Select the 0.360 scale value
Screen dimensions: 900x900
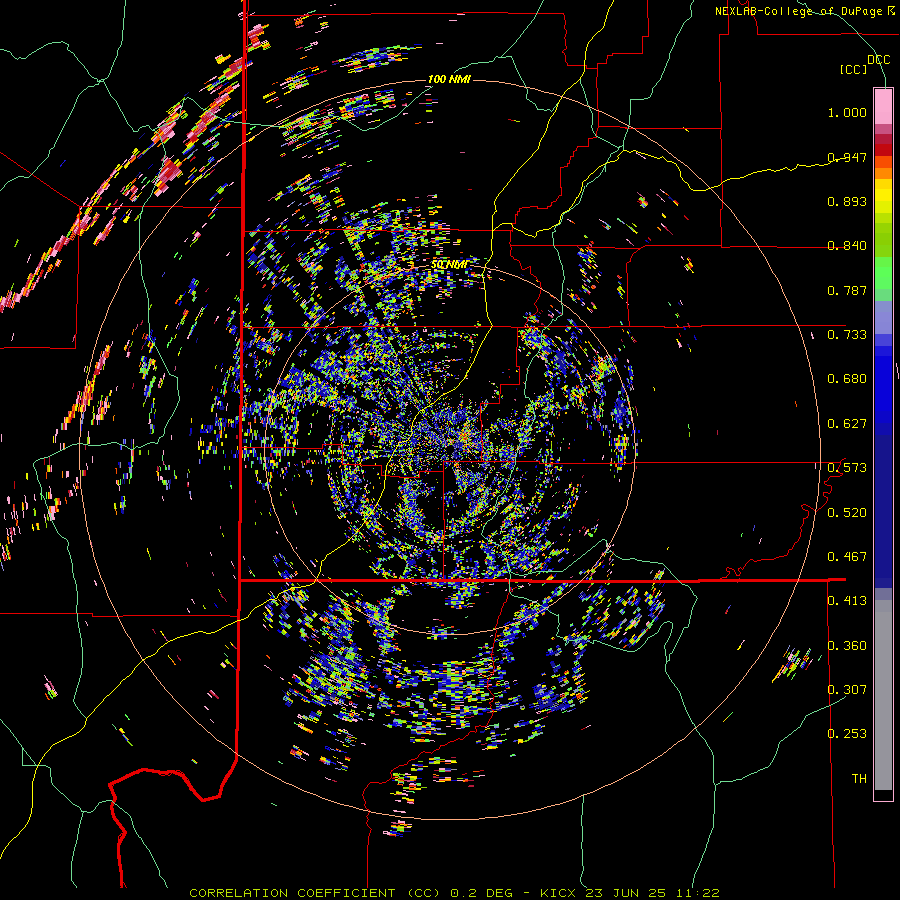[x=847, y=646]
